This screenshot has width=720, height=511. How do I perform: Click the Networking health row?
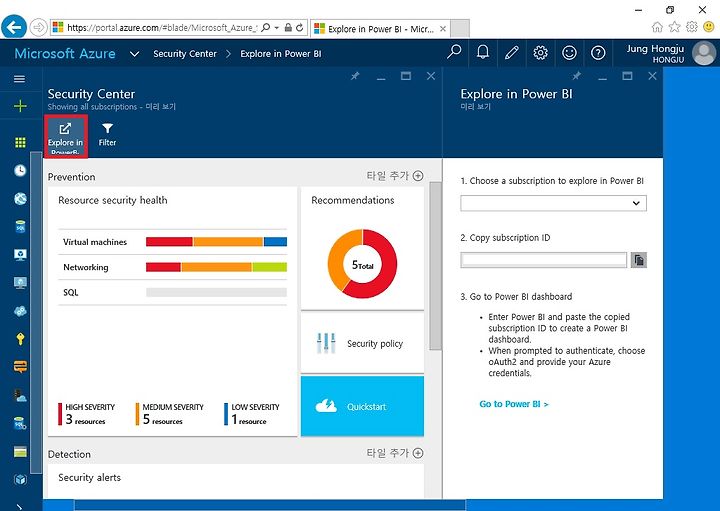pos(173,267)
